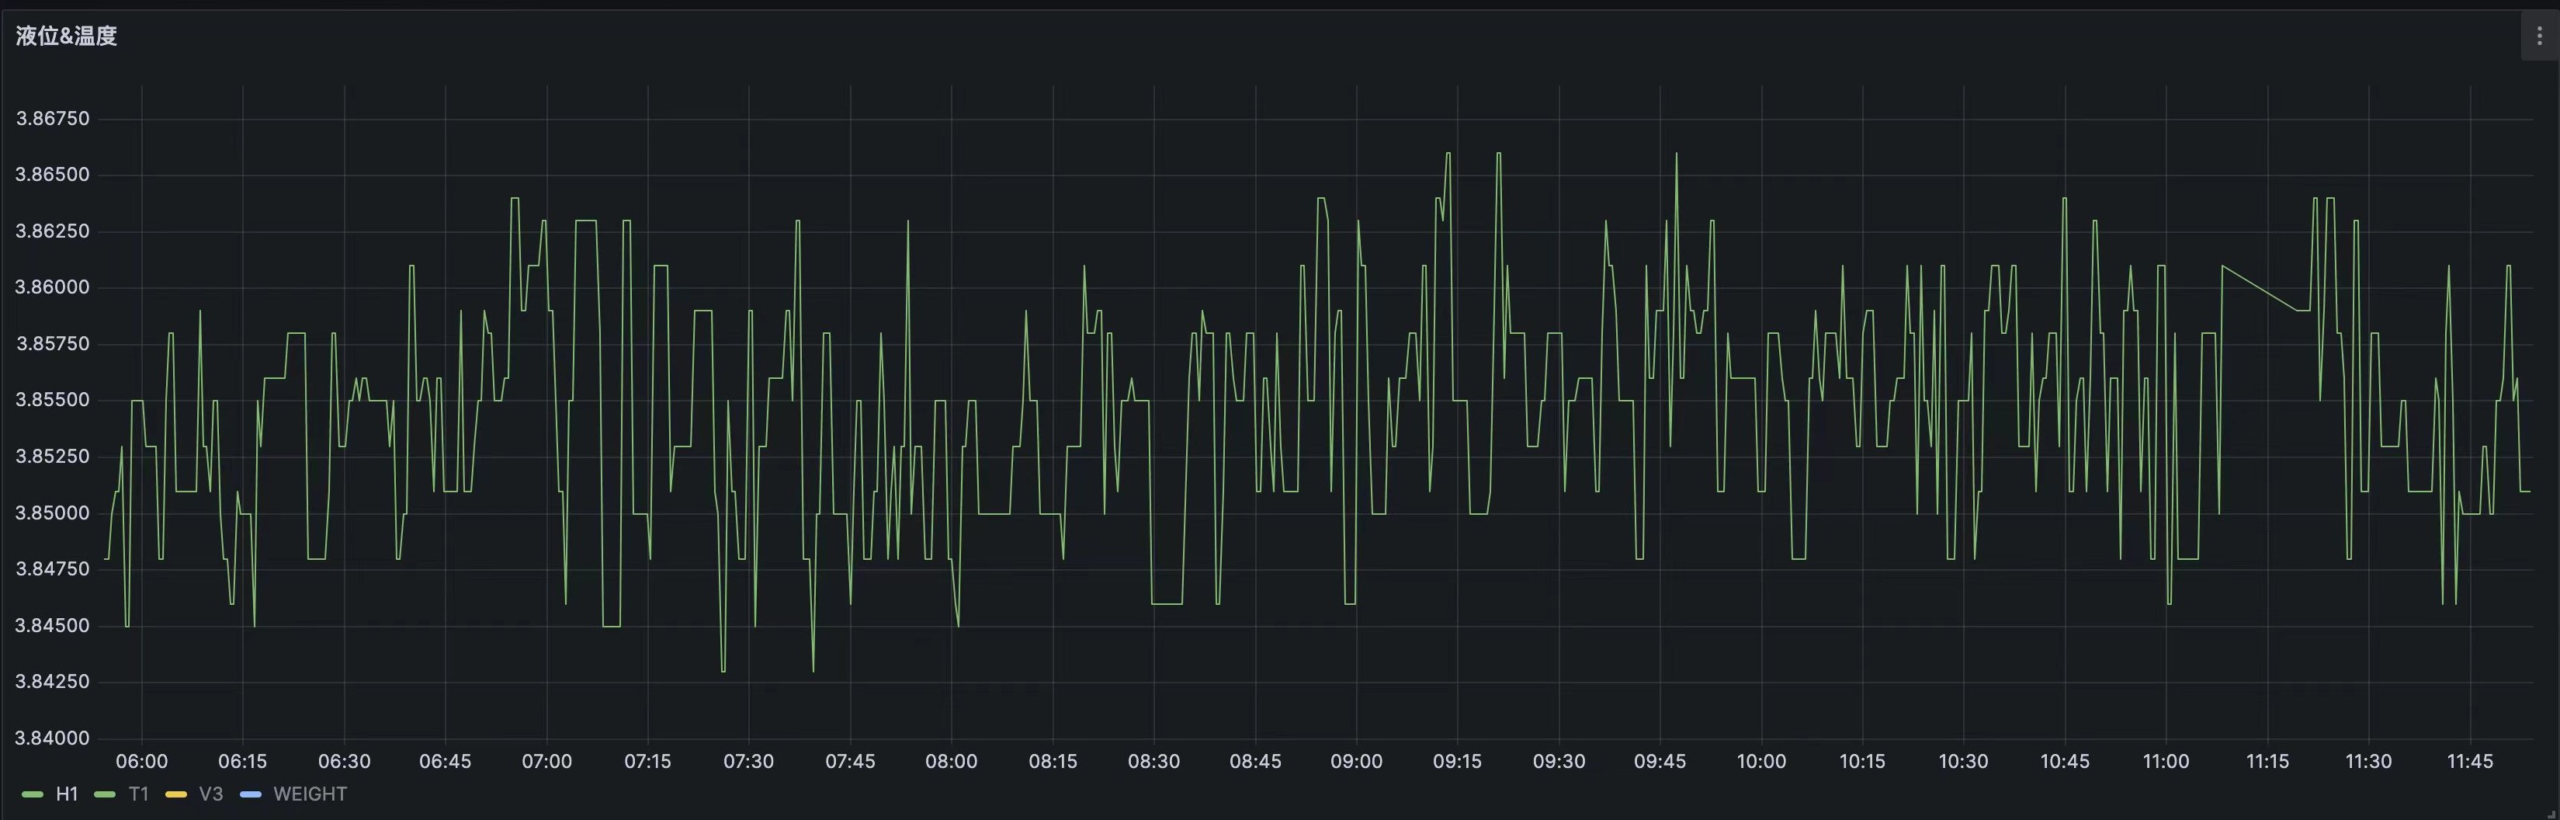Click the 10:30 time axis label
Image resolution: width=2560 pixels, height=820 pixels.
coord(1963,761)
